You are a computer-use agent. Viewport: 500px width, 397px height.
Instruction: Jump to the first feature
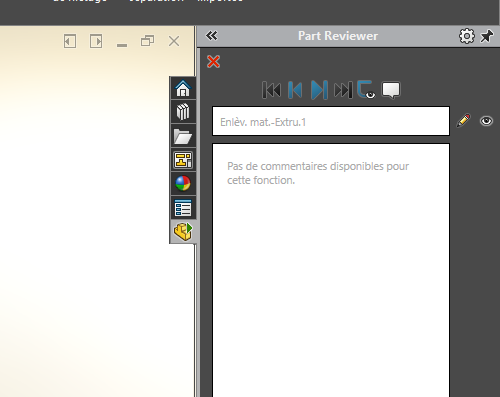272,90
